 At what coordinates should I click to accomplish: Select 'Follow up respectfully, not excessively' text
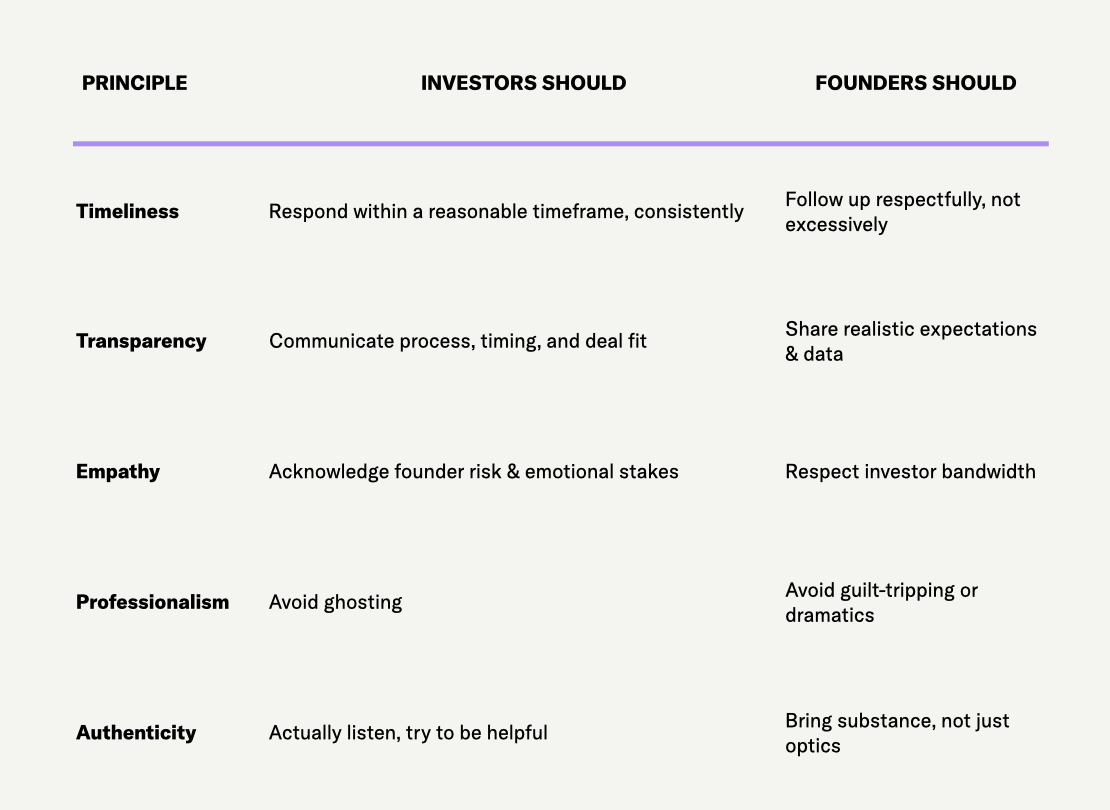902,211
